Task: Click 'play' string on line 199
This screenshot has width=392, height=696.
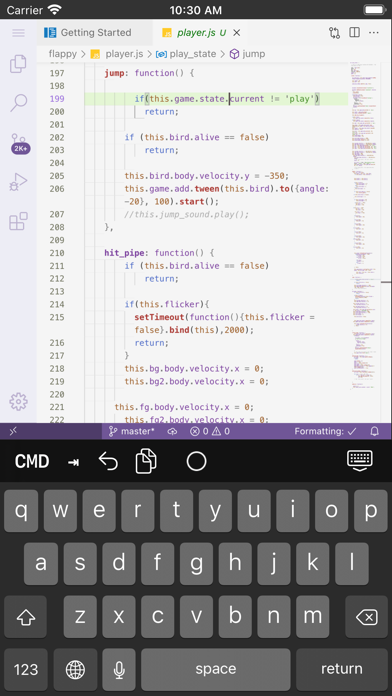Action: click(301, 99)
